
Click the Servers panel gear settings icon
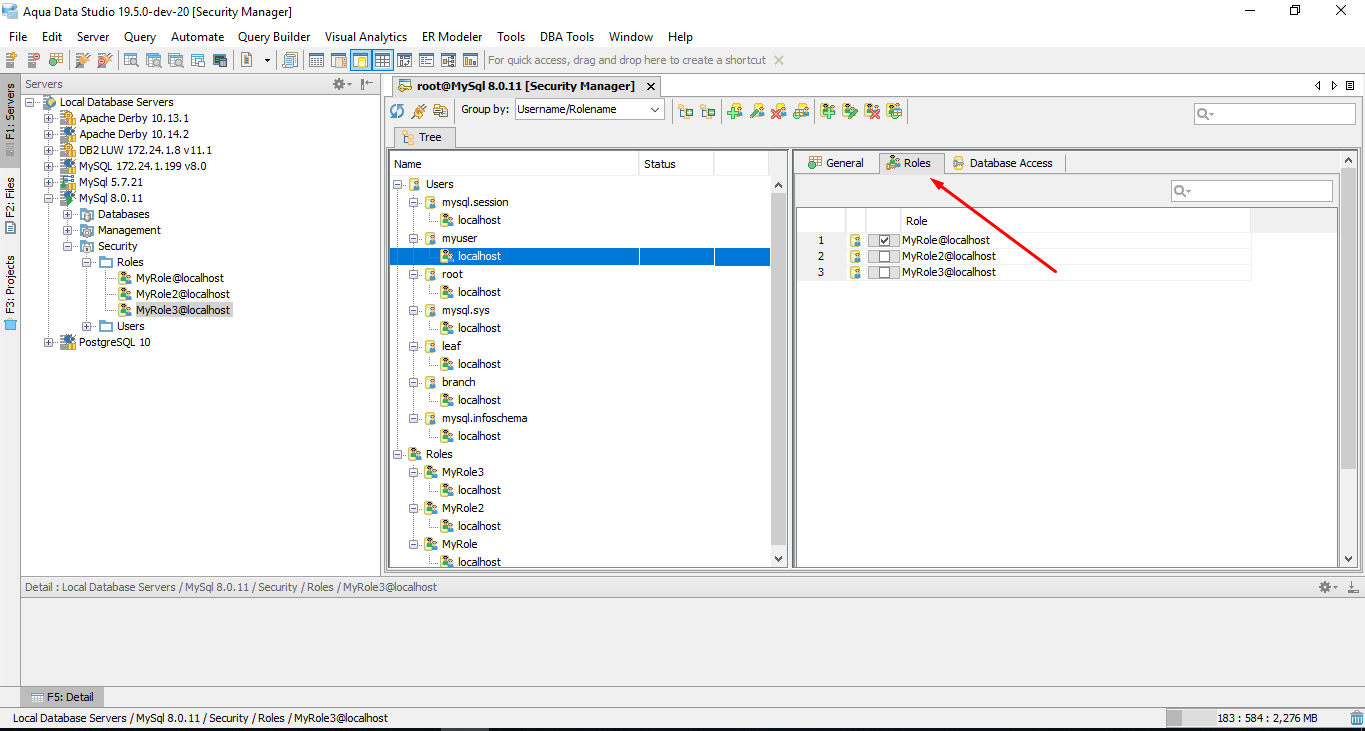click(342, 84)
